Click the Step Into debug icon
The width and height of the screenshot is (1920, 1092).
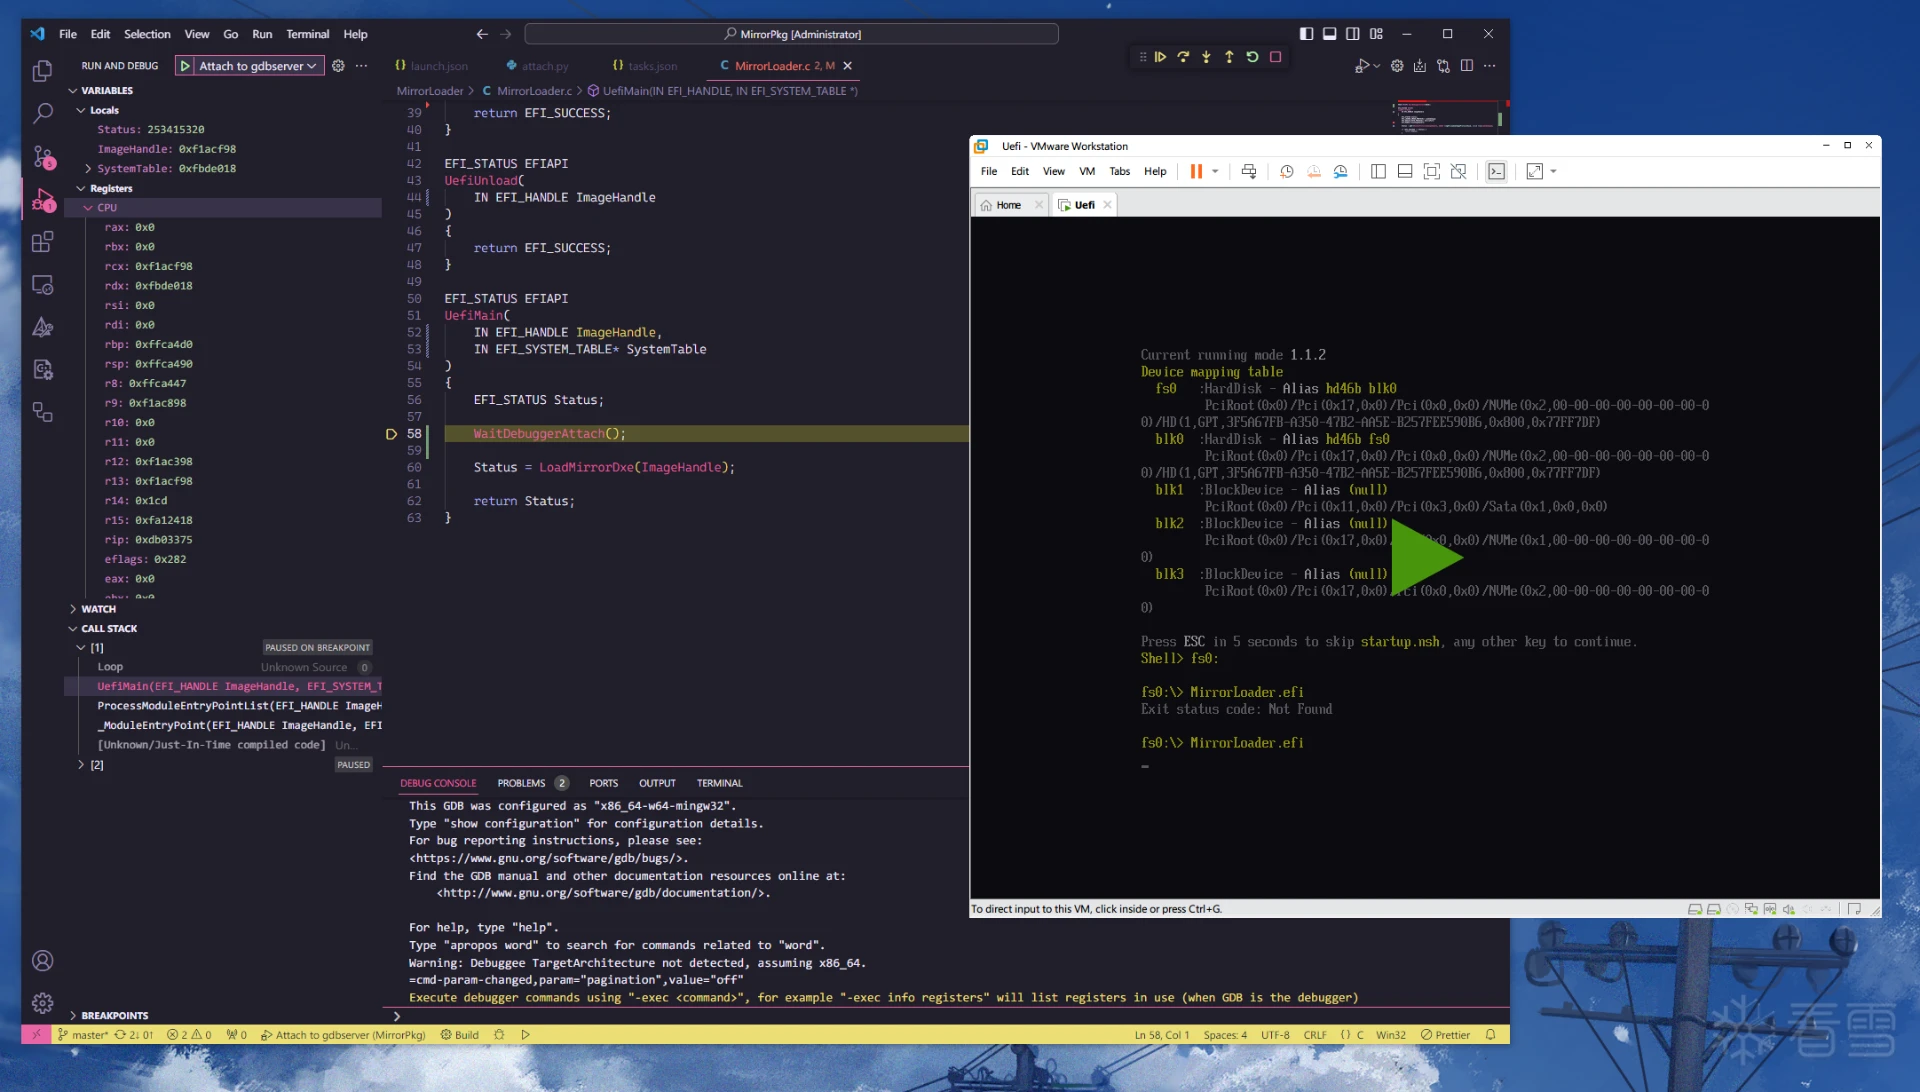tap(1206, 57)
